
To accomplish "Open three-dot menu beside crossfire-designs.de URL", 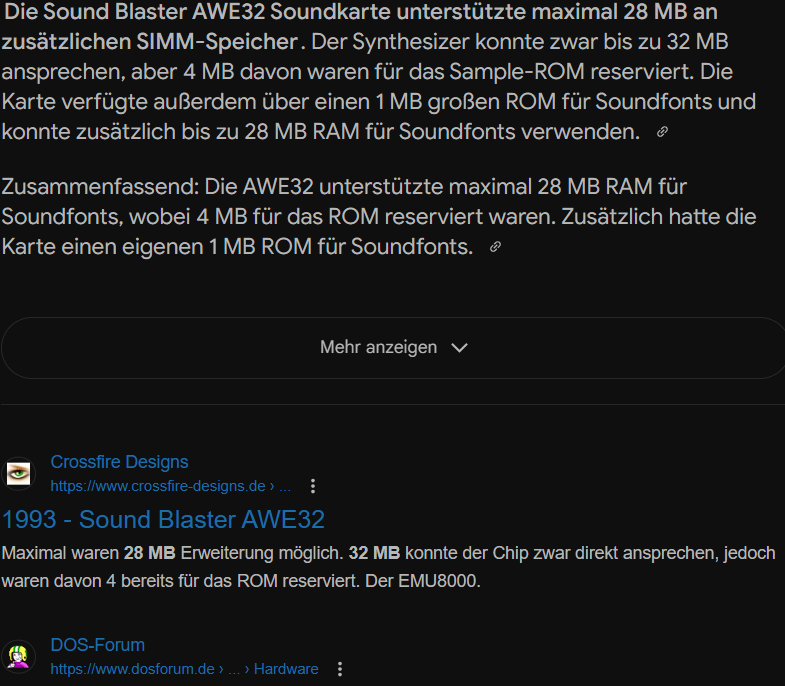I will 313,486.
